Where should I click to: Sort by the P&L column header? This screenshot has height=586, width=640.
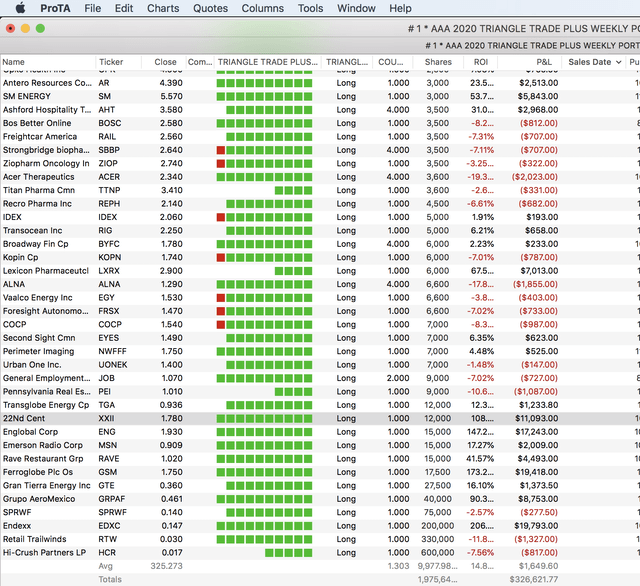point(530,62)
